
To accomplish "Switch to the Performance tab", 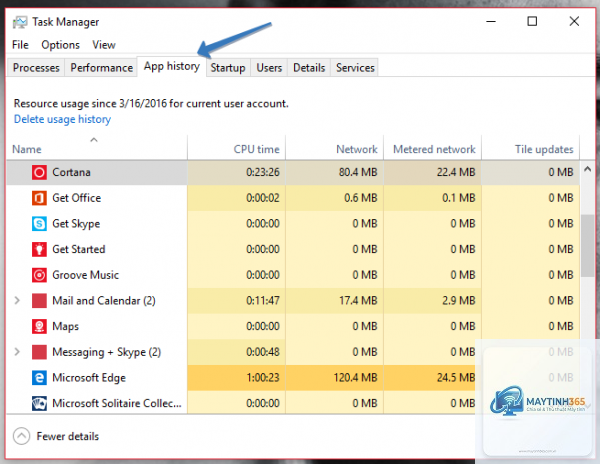I will click(x=101, y=68).
